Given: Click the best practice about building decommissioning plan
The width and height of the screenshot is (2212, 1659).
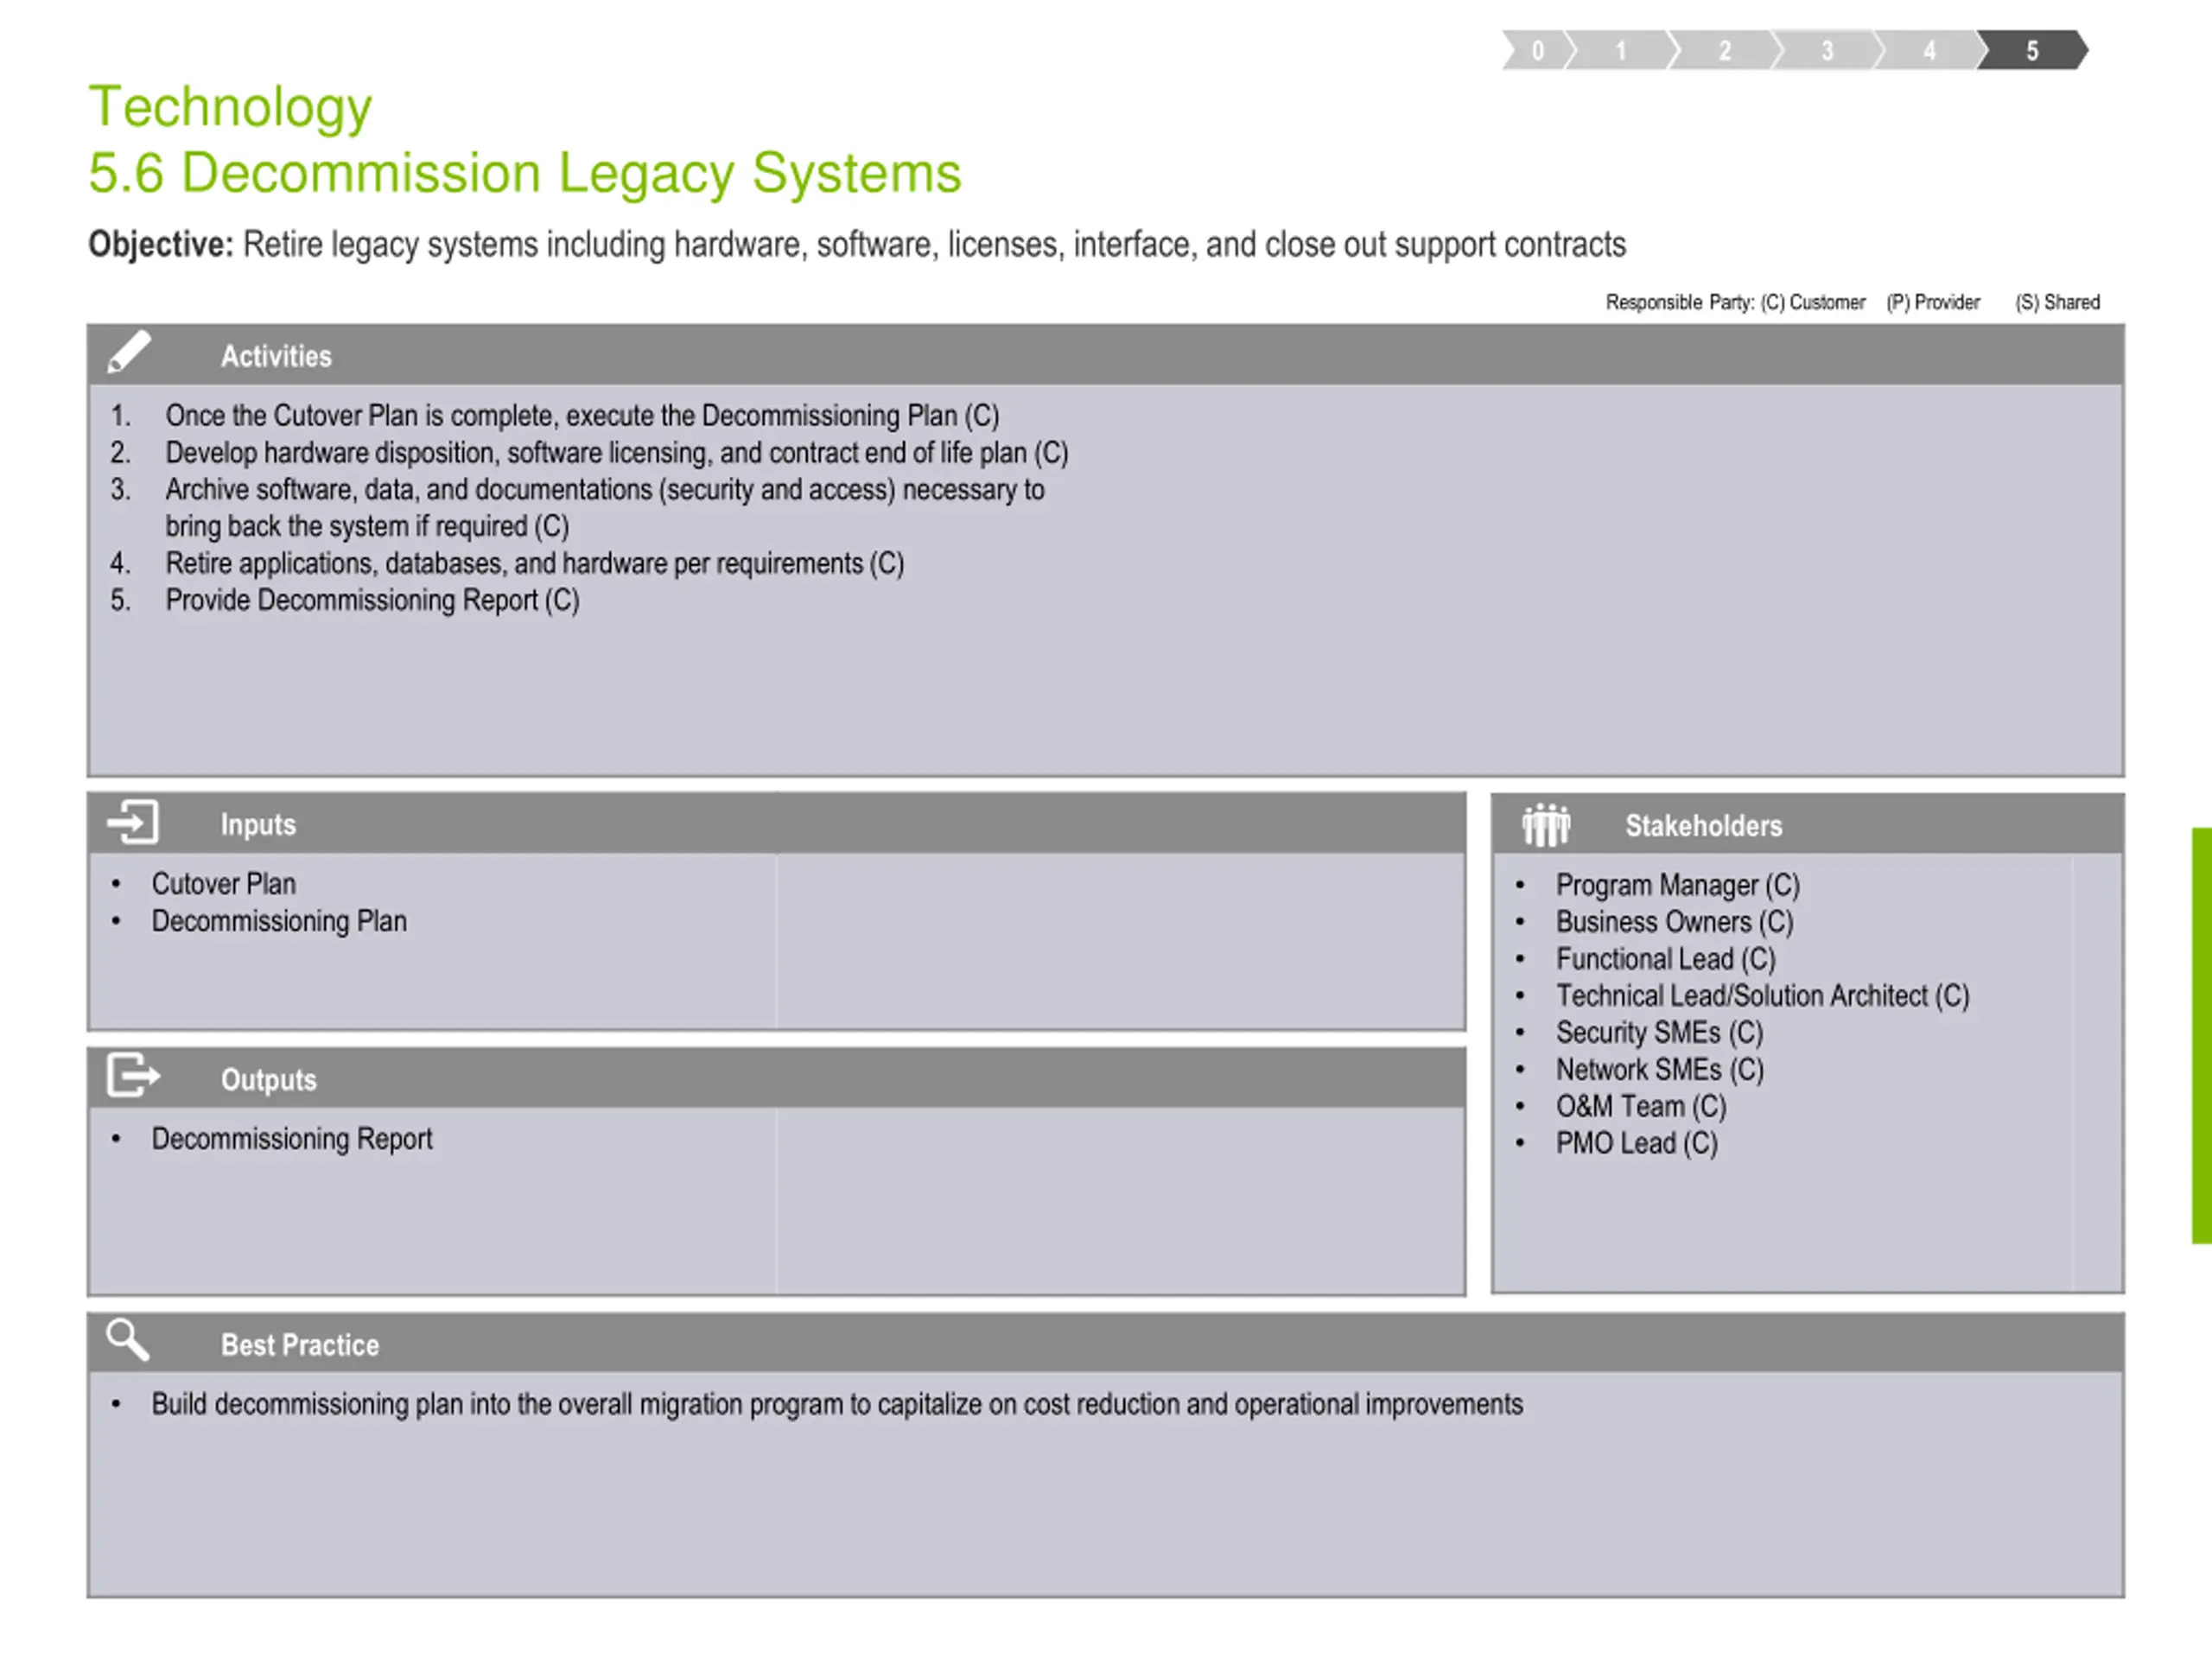Looking at the screenshot, I should pyautogui.click(x=837, y=1405).
